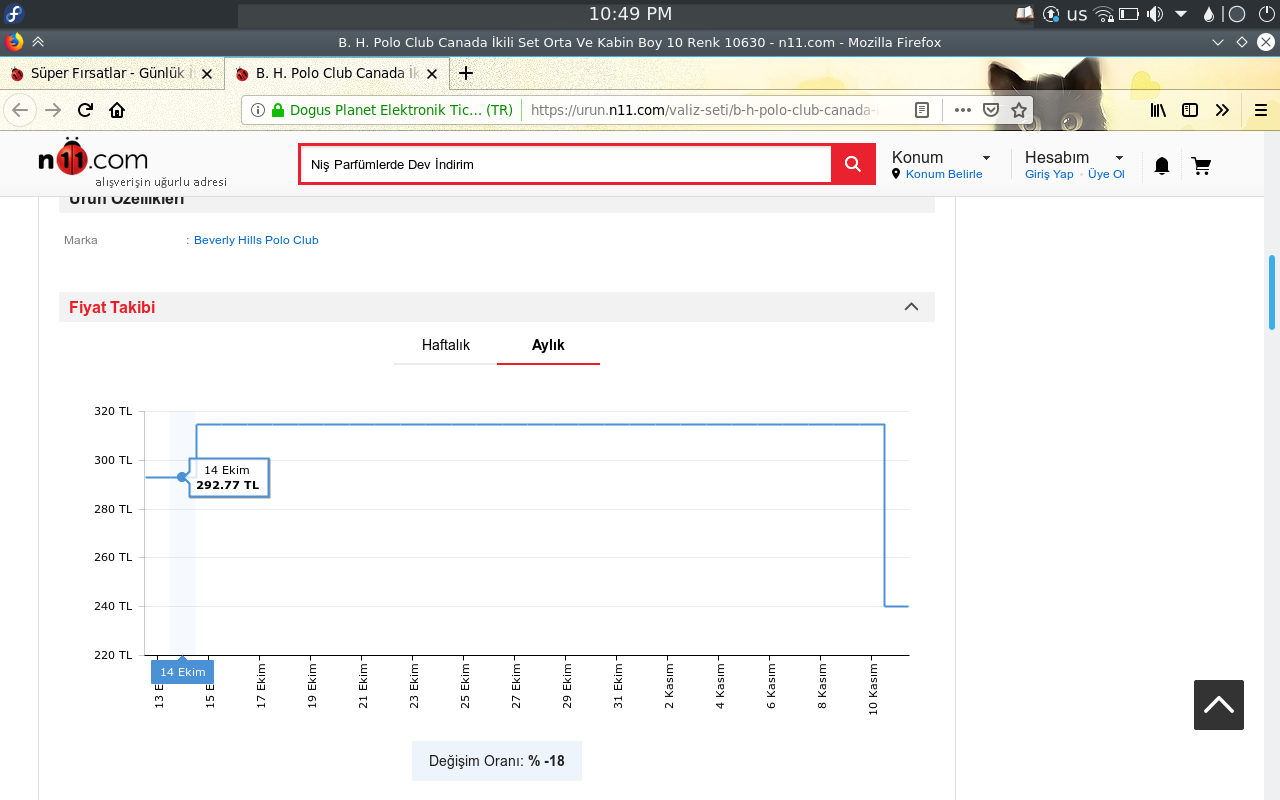This screenshot has width=1280, height=800.
Task: Click the green padlock security icon
Action: pyautogui.click(x=278, y=110)
